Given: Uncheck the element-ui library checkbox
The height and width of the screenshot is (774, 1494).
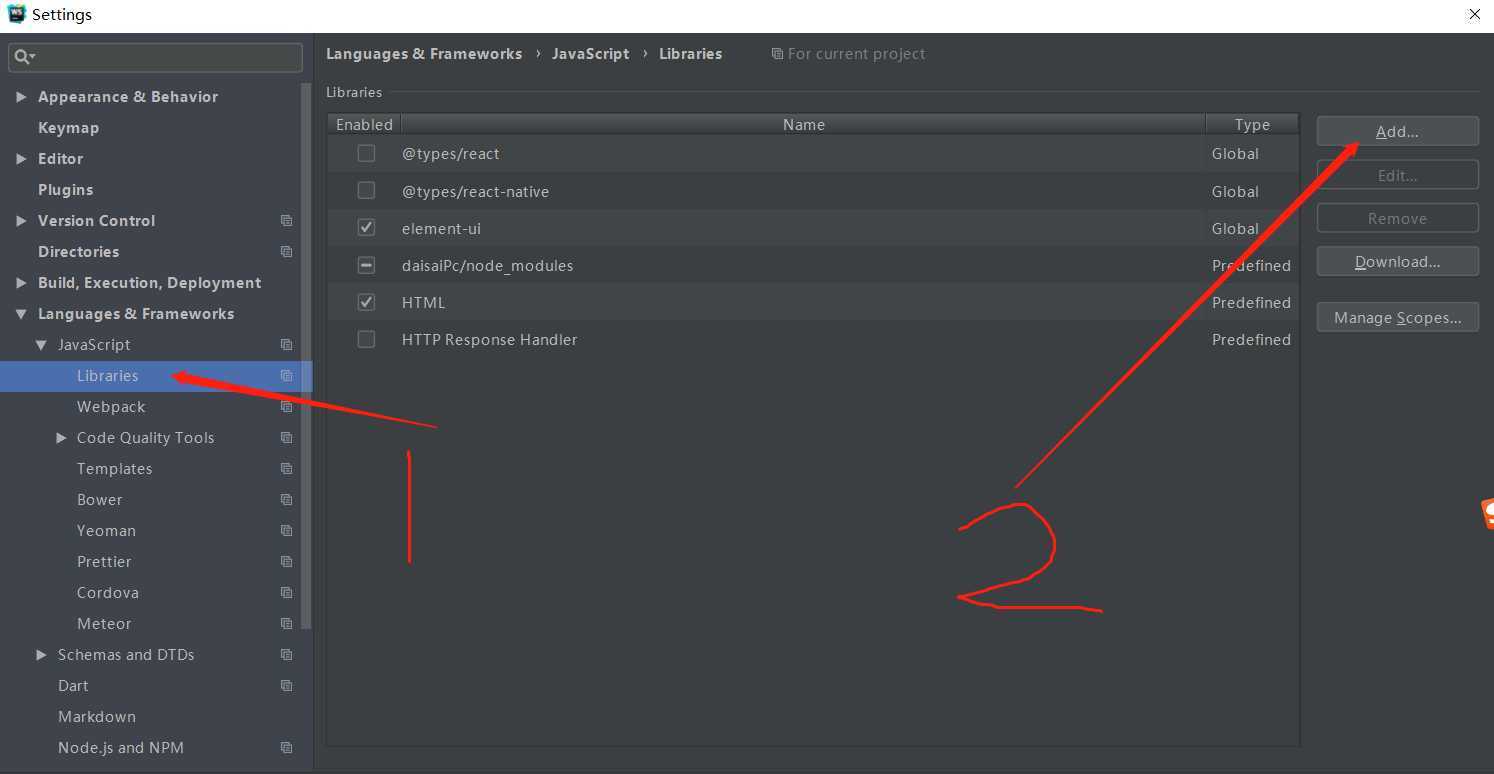Looking at the screenshot, I should [366, 227].
